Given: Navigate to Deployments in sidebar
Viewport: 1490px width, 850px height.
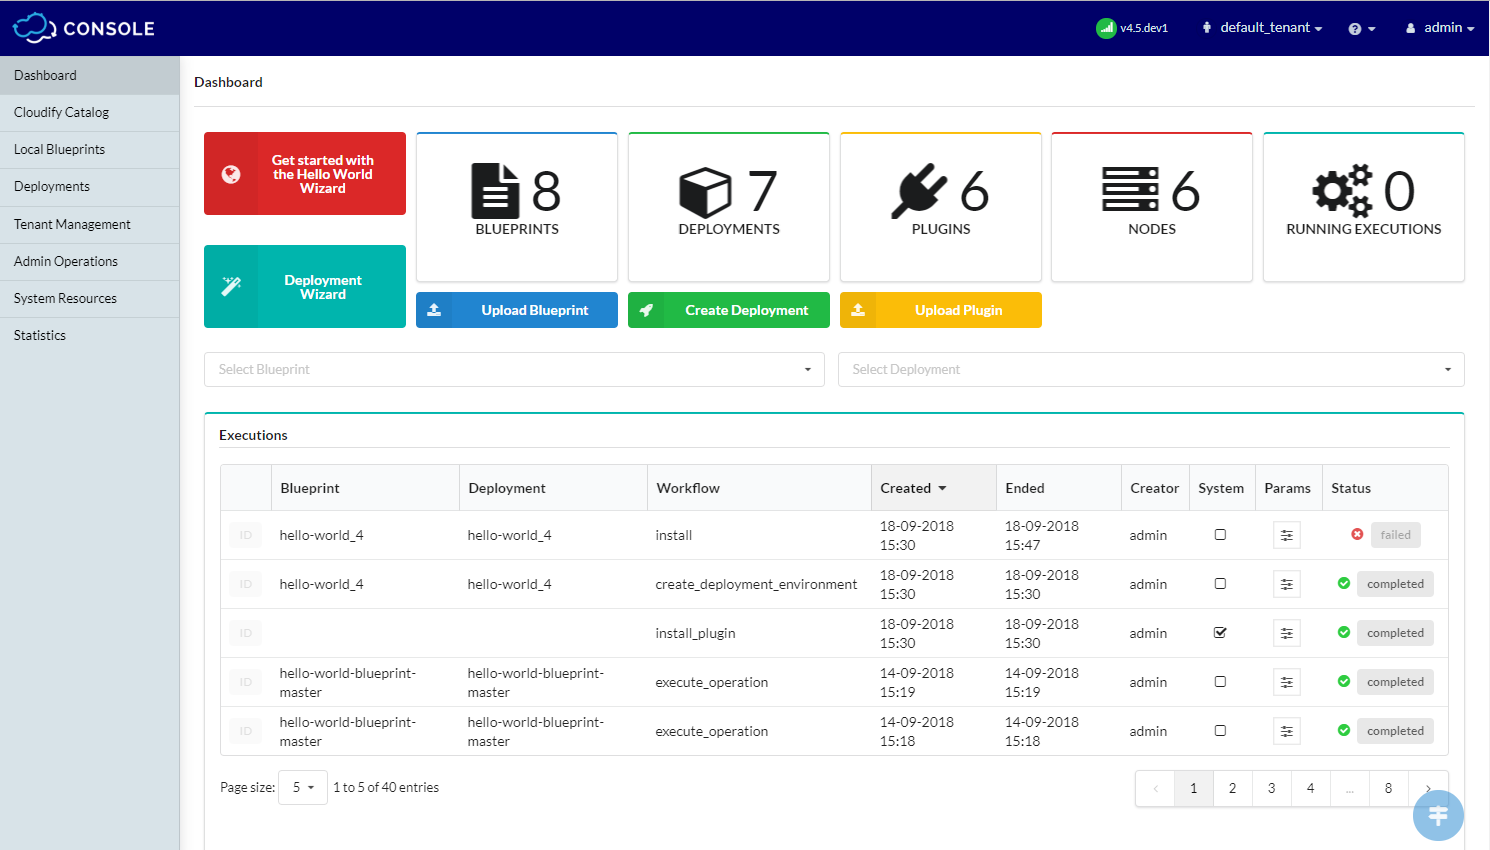Looking at the screenshot, I should tap(90, 186).
